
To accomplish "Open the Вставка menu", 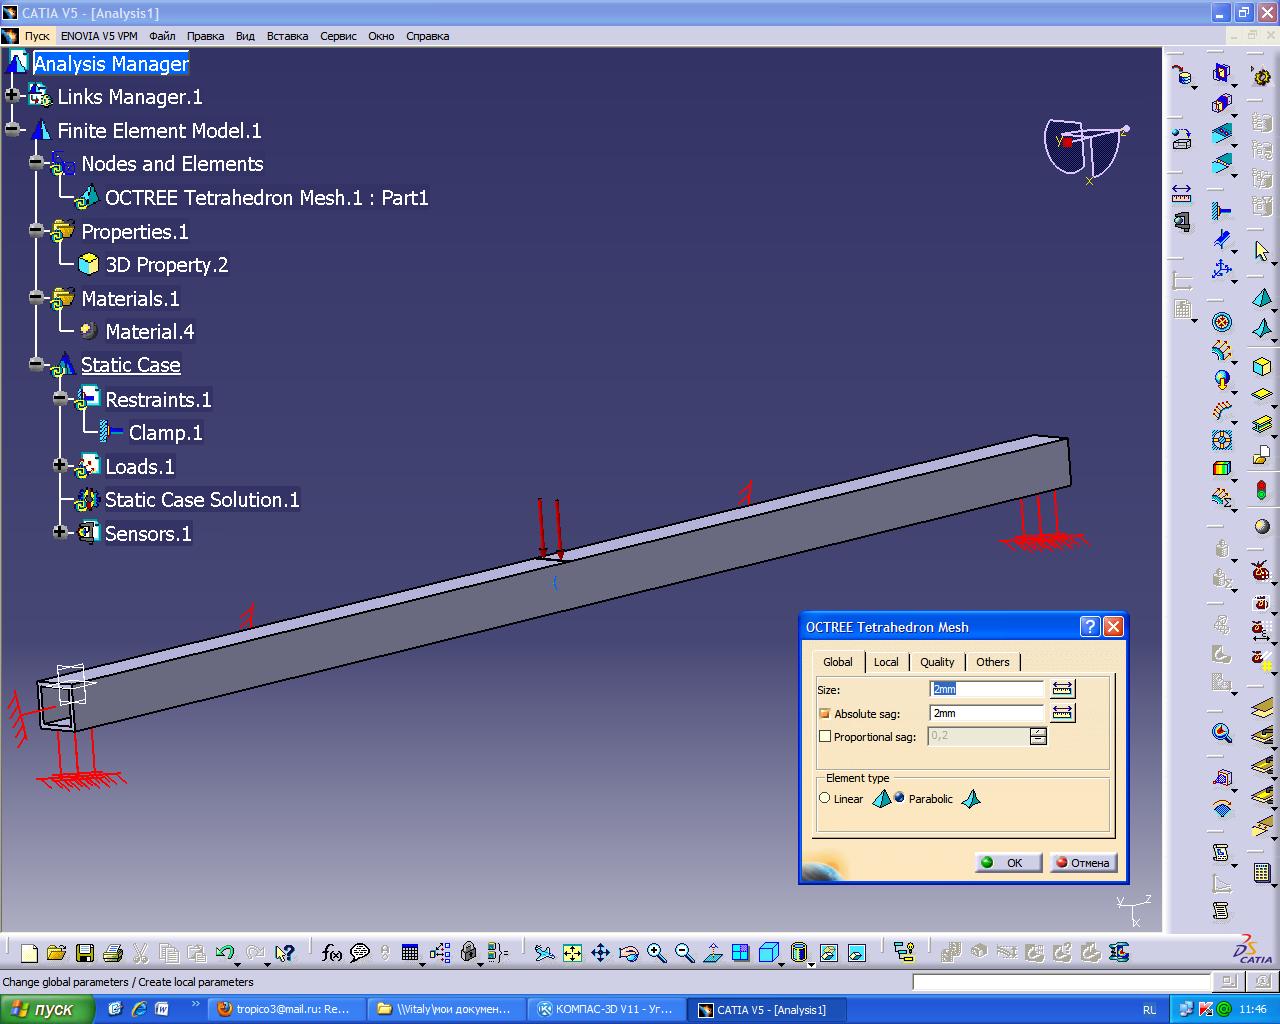I will tap(287, 36).
